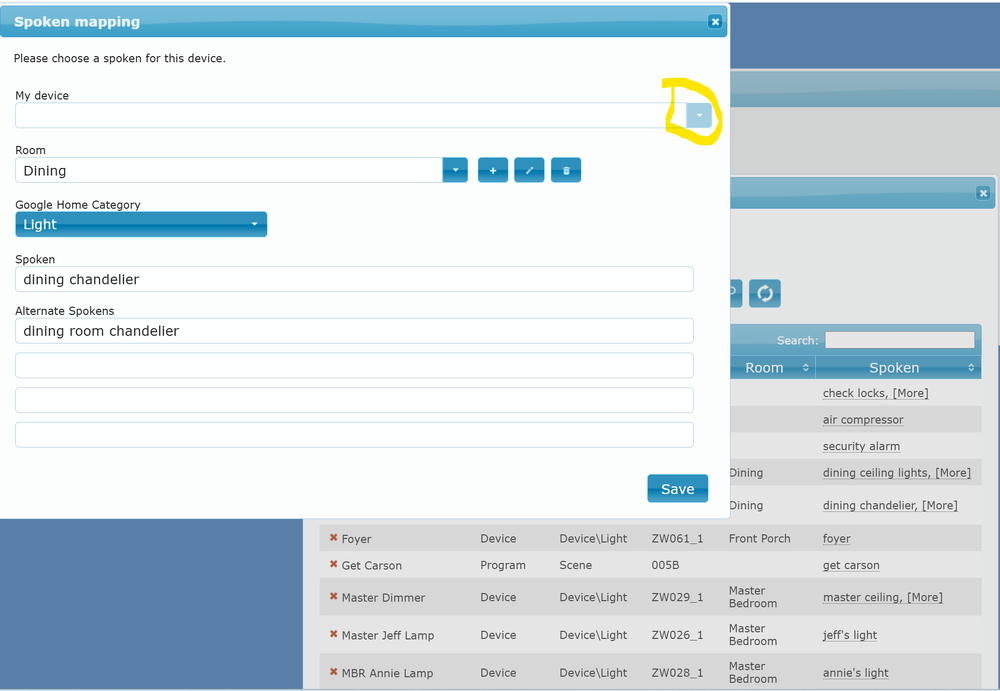Image resolution: width=1000 pixels, height=691 pixels.
Task: Click the My device input field
Action: pos(351,115)
